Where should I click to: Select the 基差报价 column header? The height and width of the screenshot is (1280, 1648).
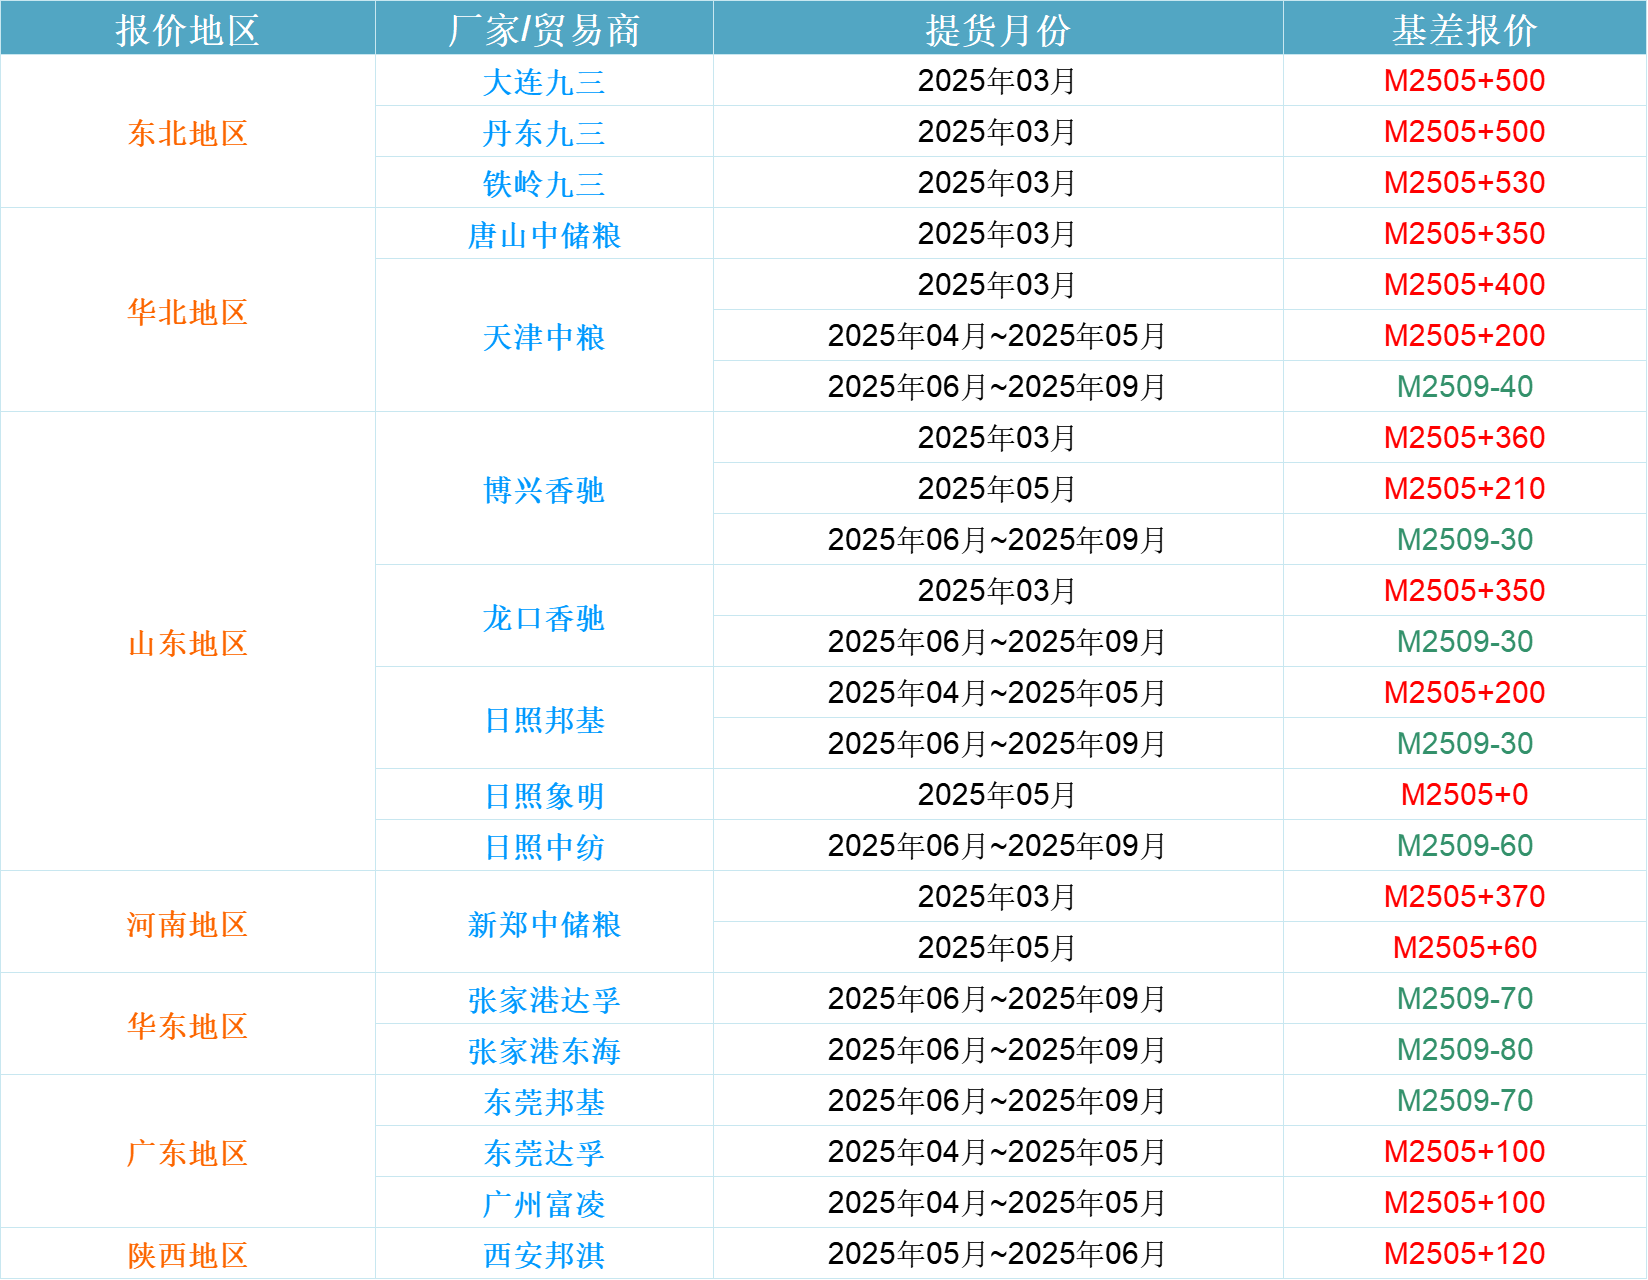tap(1464, 30)
